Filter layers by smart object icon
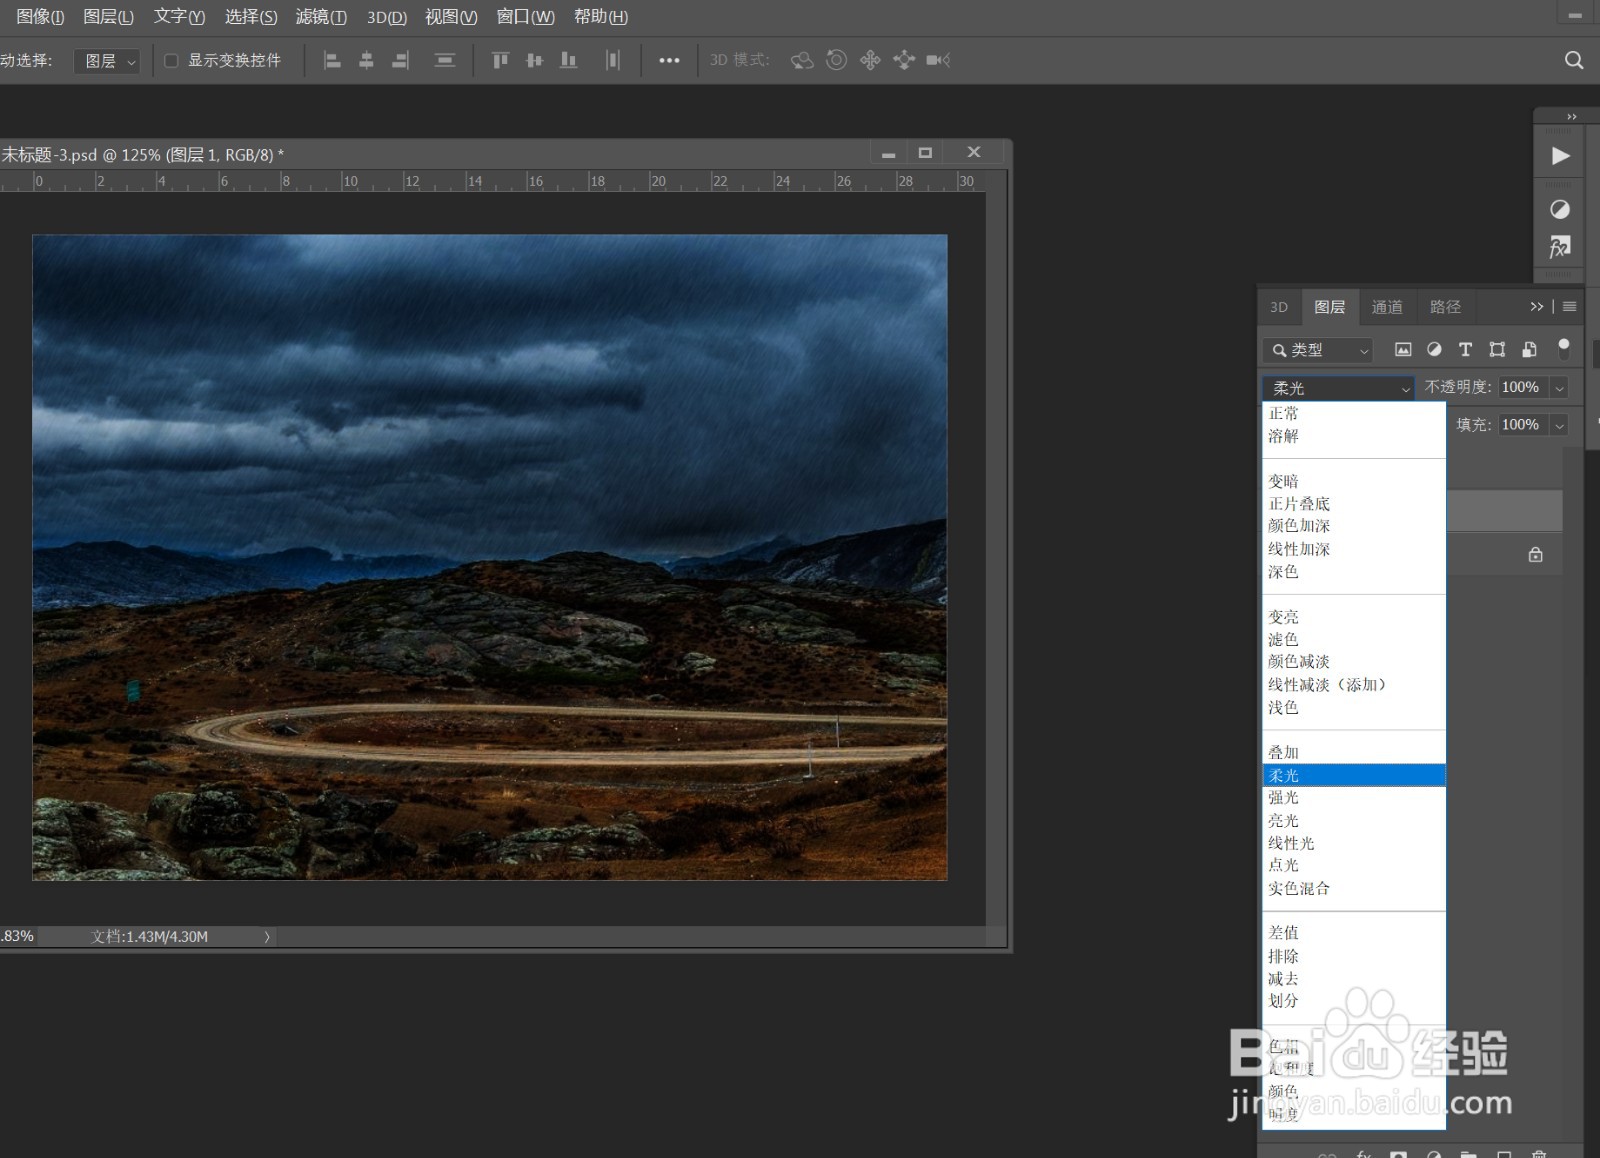 pyautogui.click(x=1529, y=350)
